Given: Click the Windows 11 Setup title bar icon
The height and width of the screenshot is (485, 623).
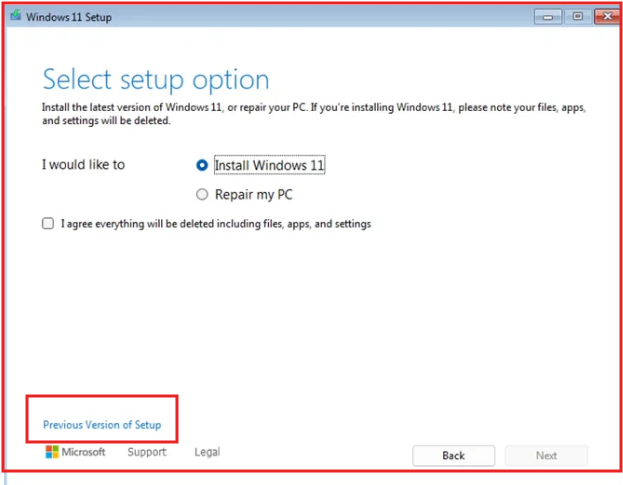Looking at the screenshot, I should point(15,15).
